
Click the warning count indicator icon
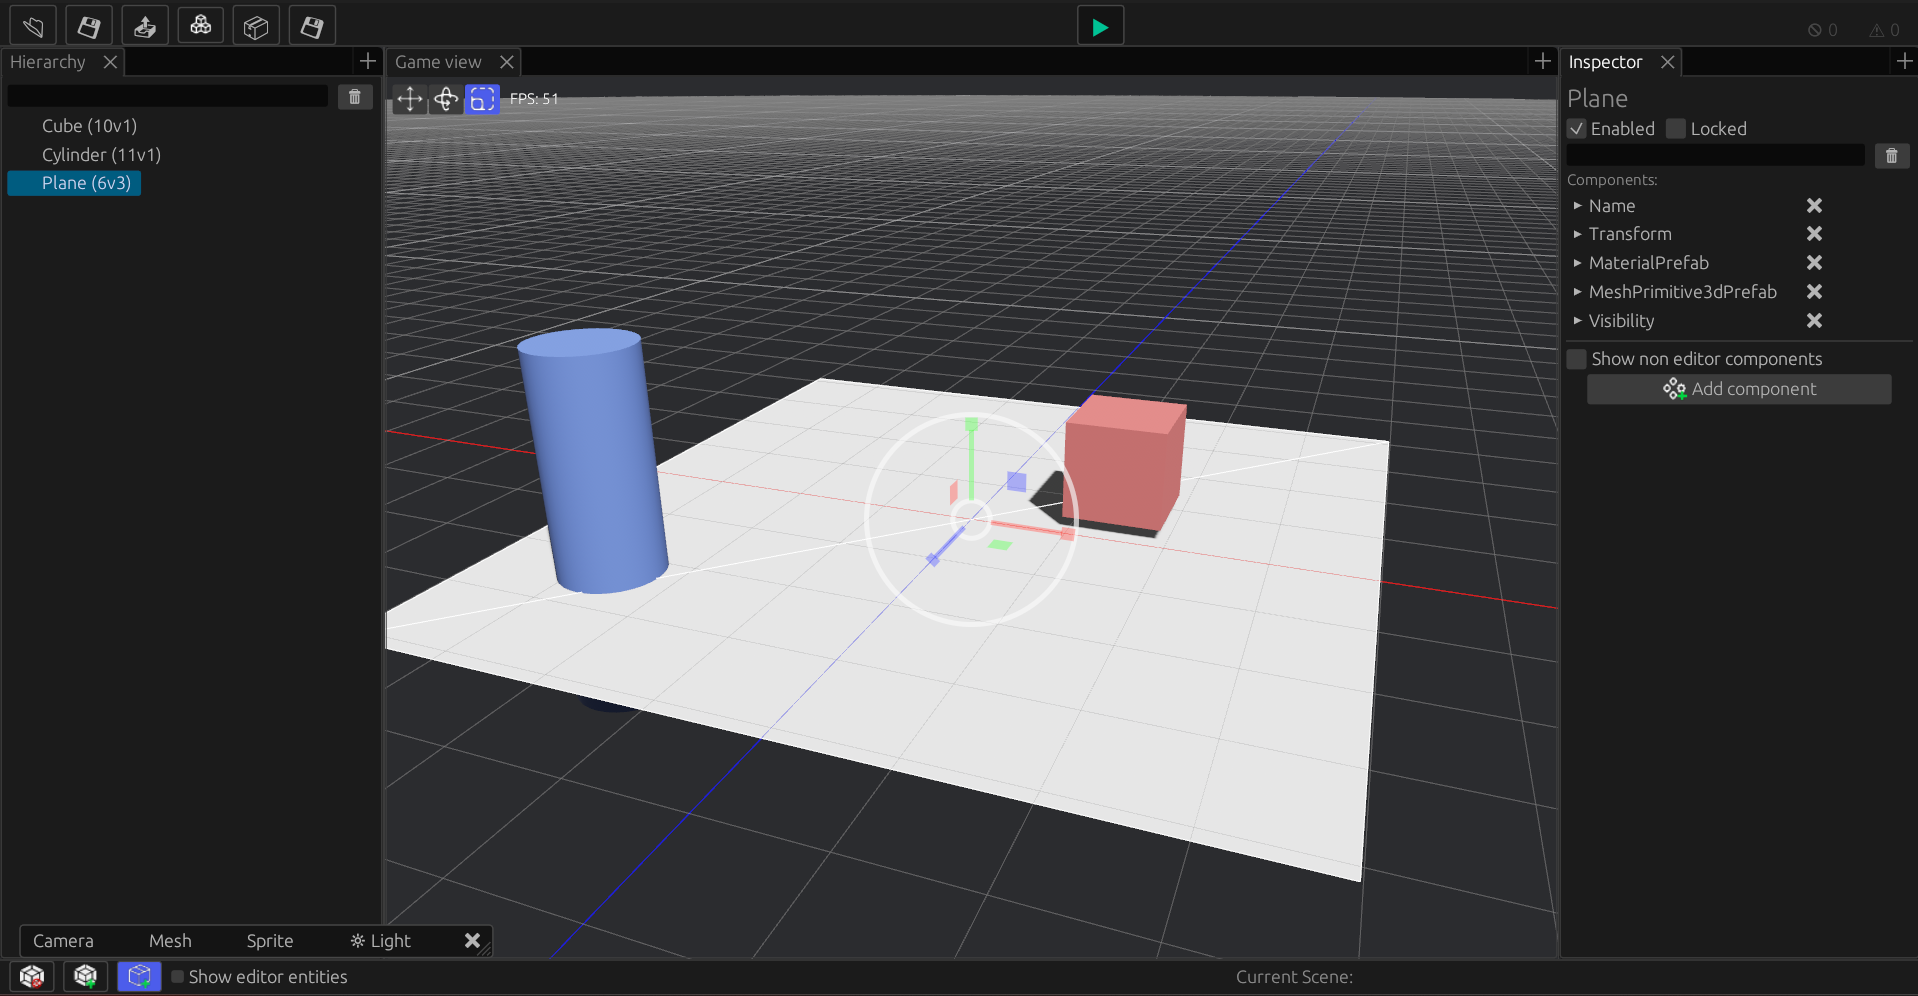1877,30
